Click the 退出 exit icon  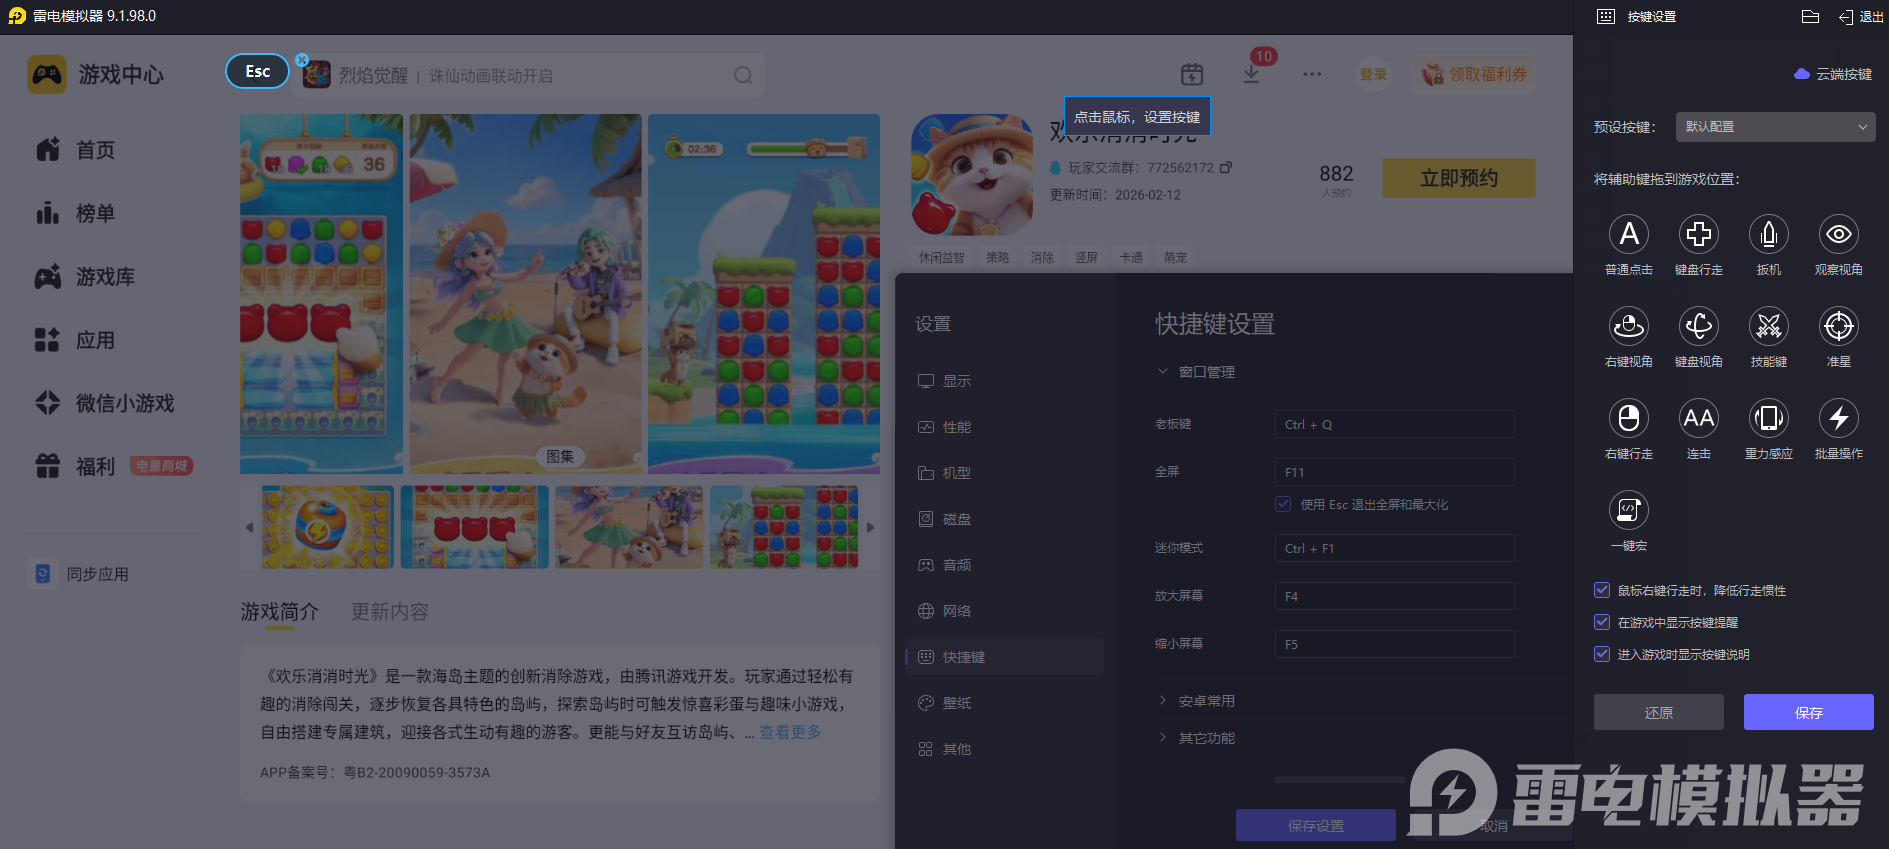tap(1846, 17)
